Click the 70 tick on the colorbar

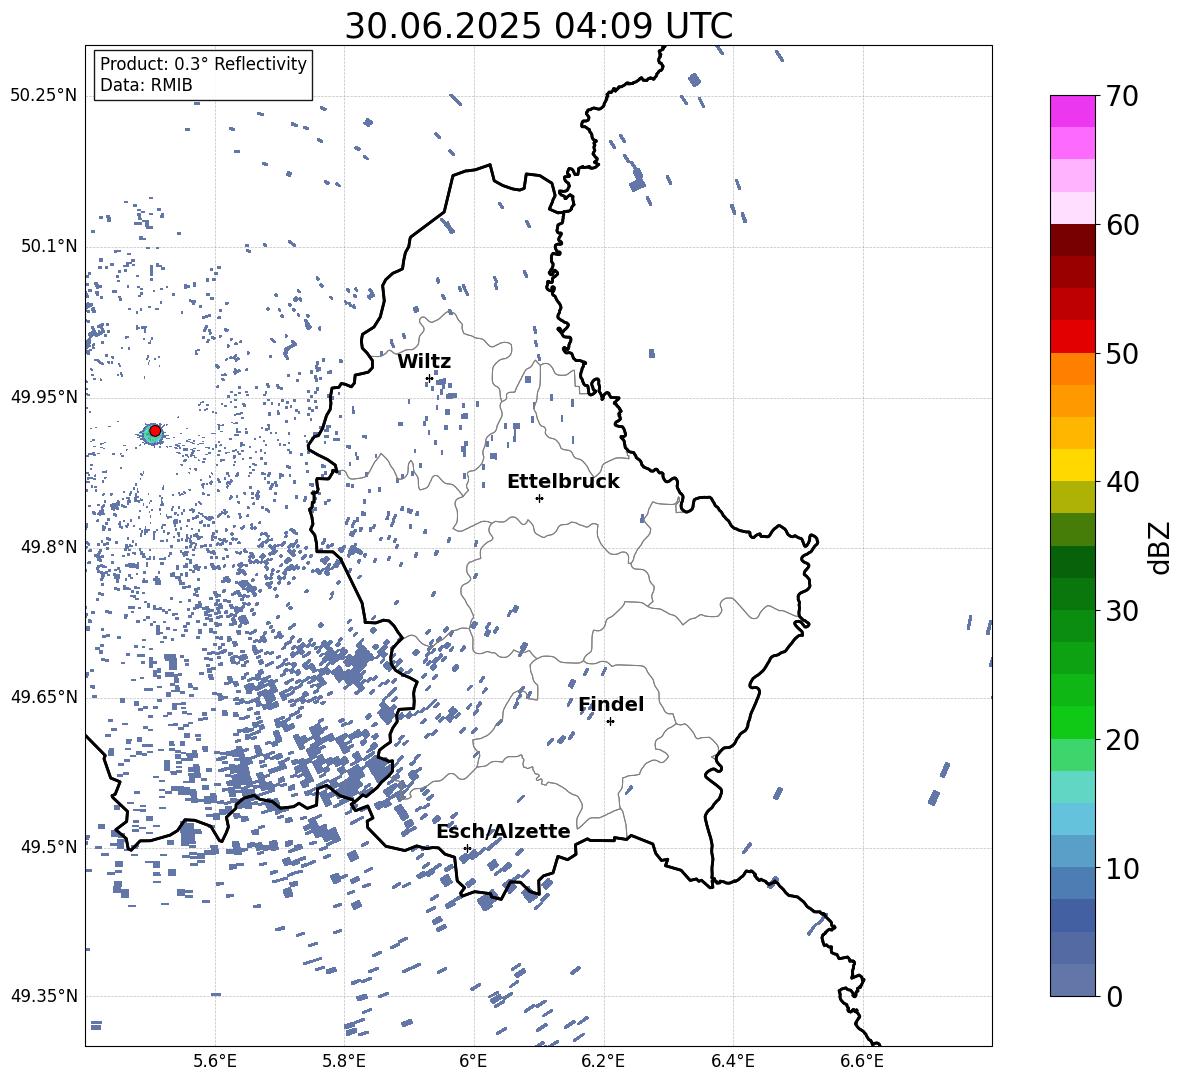click(1121, 96)
